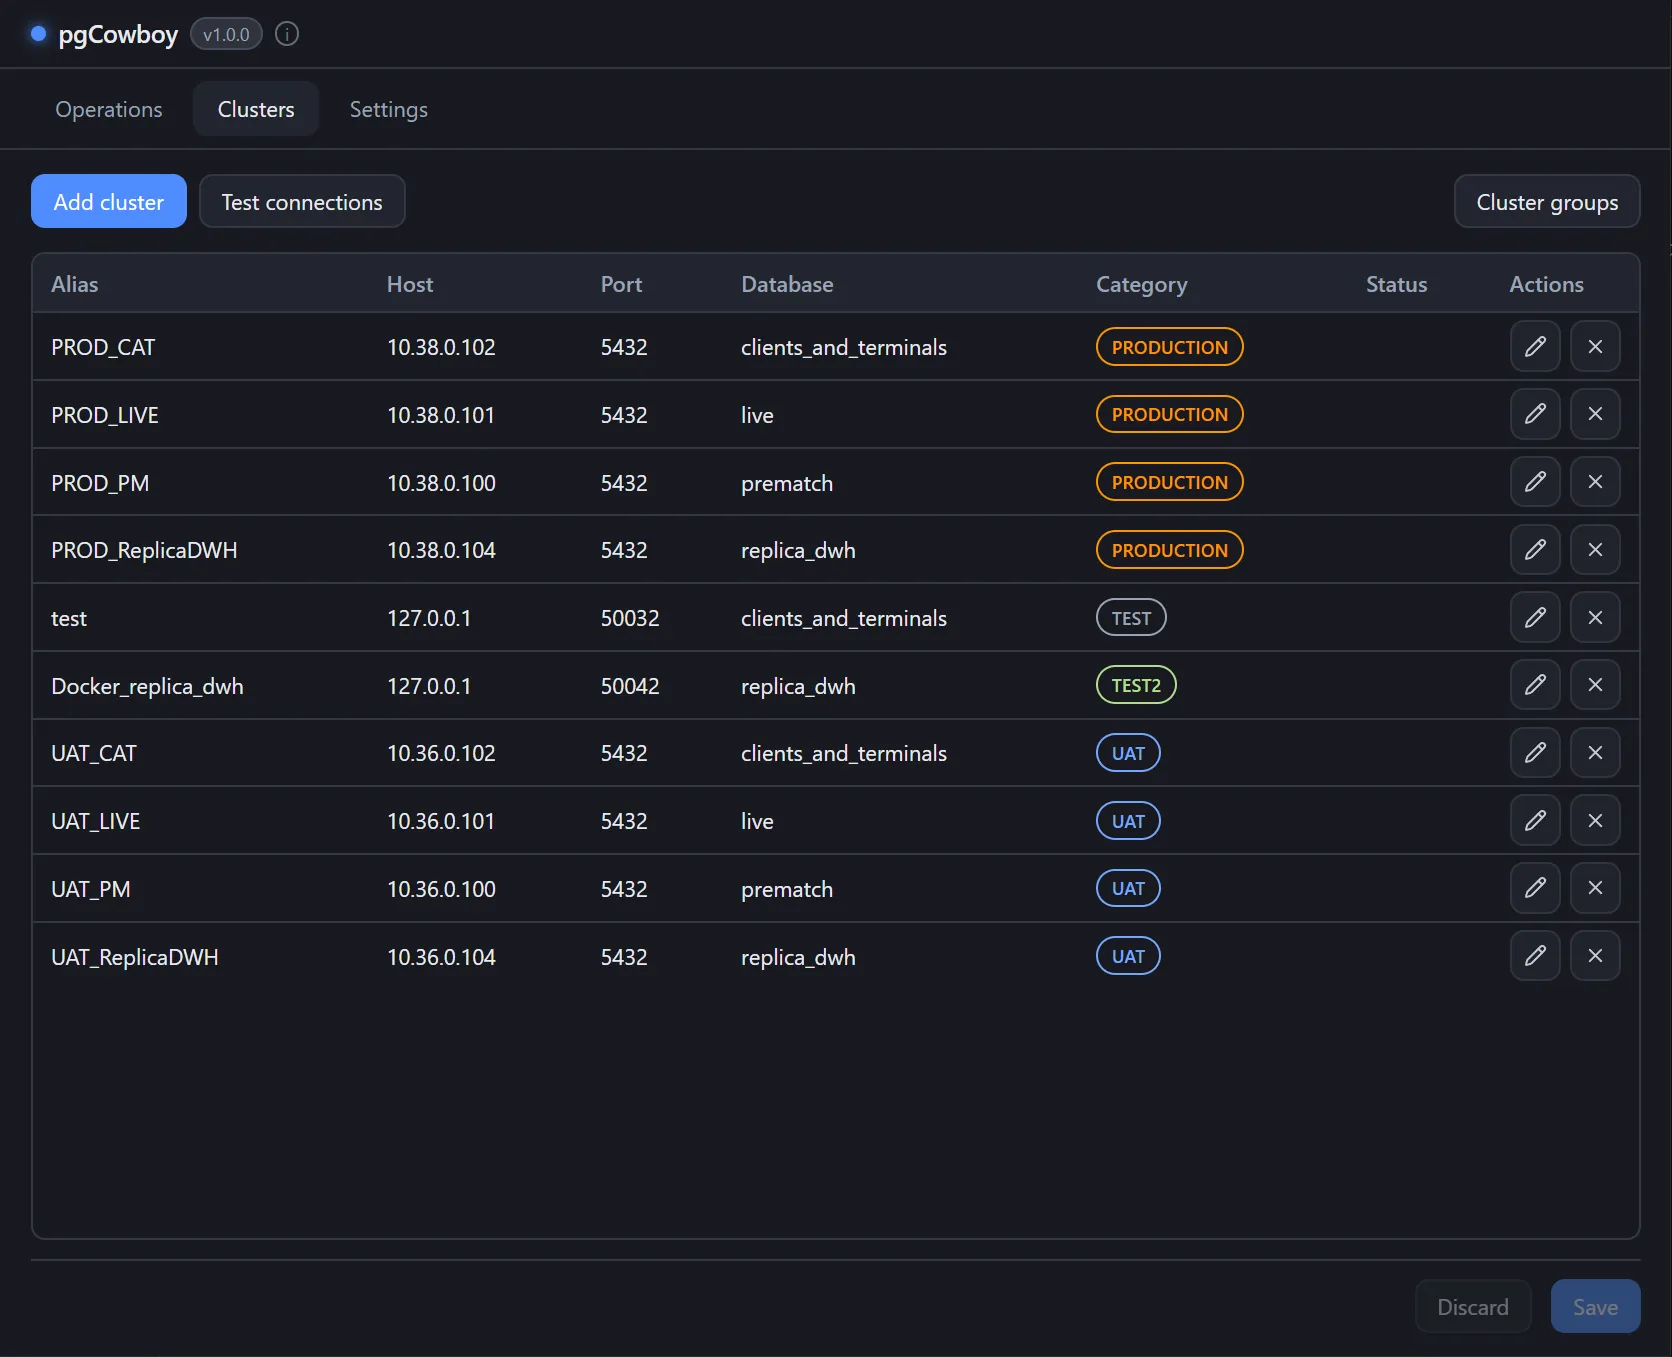Edit the UAT_ReplicaDWH cluster
The width and height of the screenshot is (1672, 1357).
[1535, 956]
